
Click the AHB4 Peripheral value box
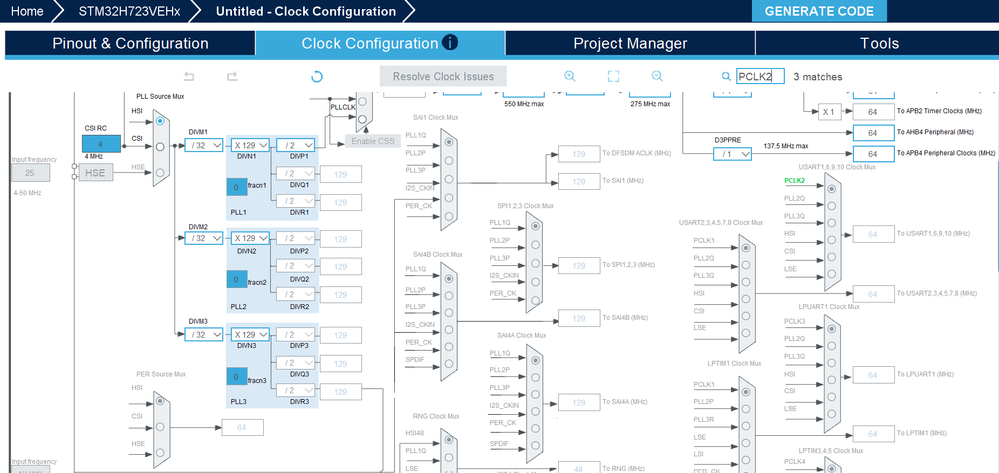[x=873, y=133]
